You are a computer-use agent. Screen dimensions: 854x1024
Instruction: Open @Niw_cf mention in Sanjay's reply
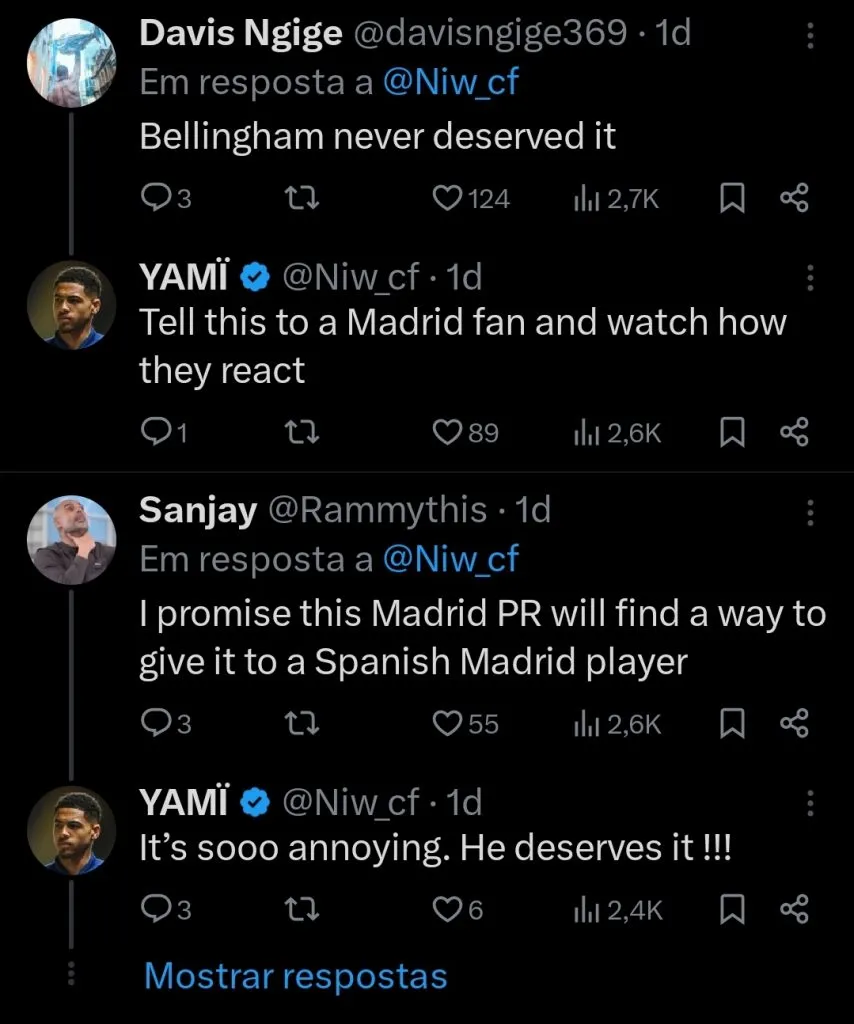[x=451, y=559]
